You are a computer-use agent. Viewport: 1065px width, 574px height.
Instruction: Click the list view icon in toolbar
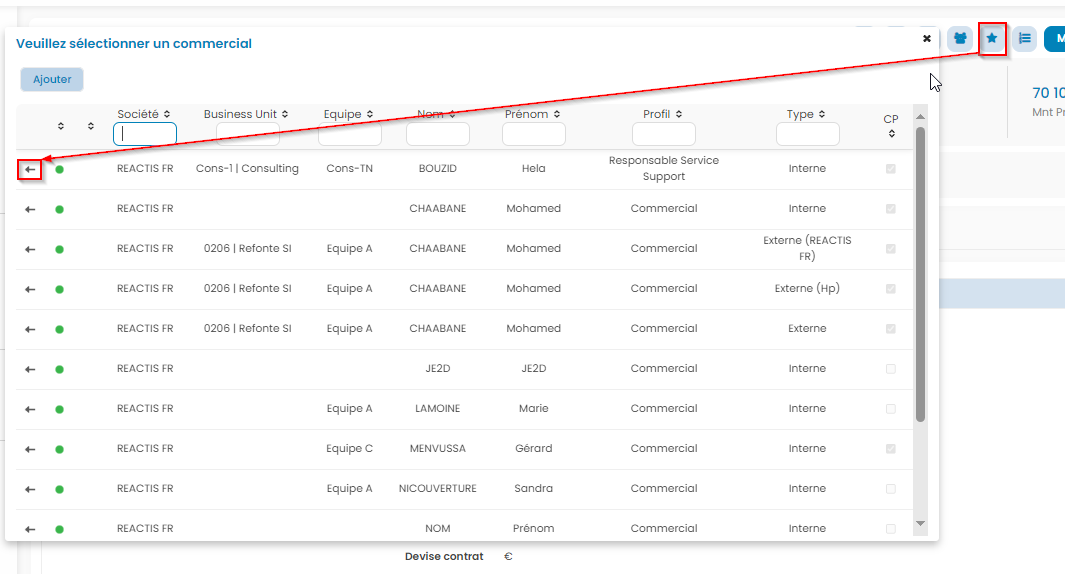coord(1024,39)
